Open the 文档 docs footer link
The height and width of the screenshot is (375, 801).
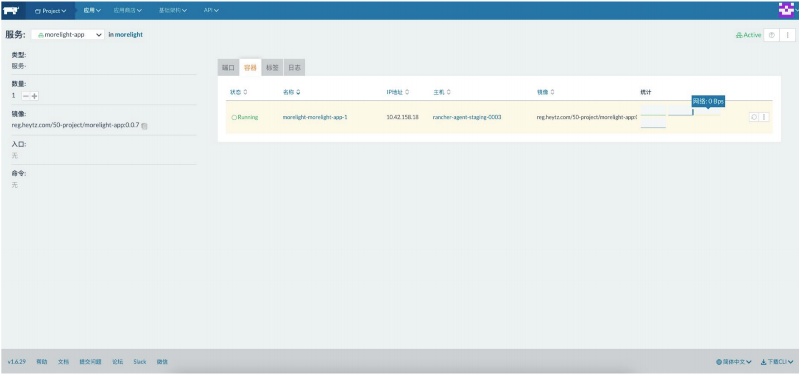[x=63, y=362]
